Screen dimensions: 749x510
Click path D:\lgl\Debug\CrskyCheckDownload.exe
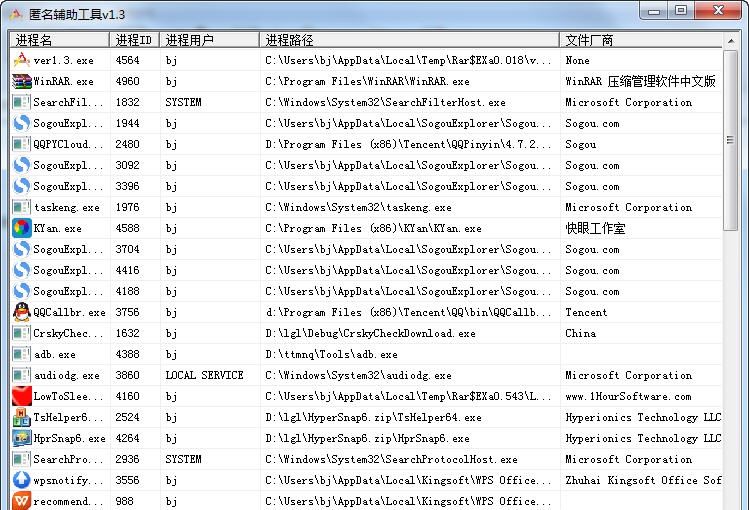click(x=370, y=333)
